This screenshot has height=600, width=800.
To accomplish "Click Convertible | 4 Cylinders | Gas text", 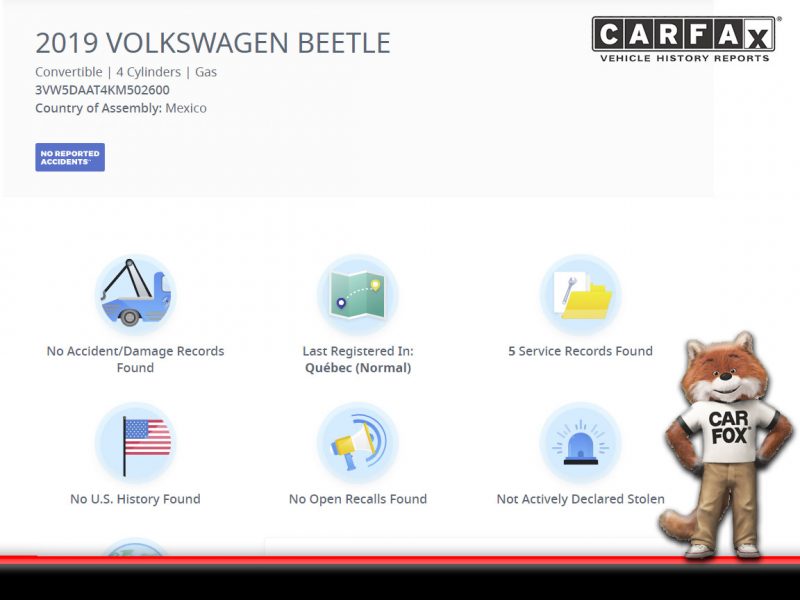I will [126, 72].
